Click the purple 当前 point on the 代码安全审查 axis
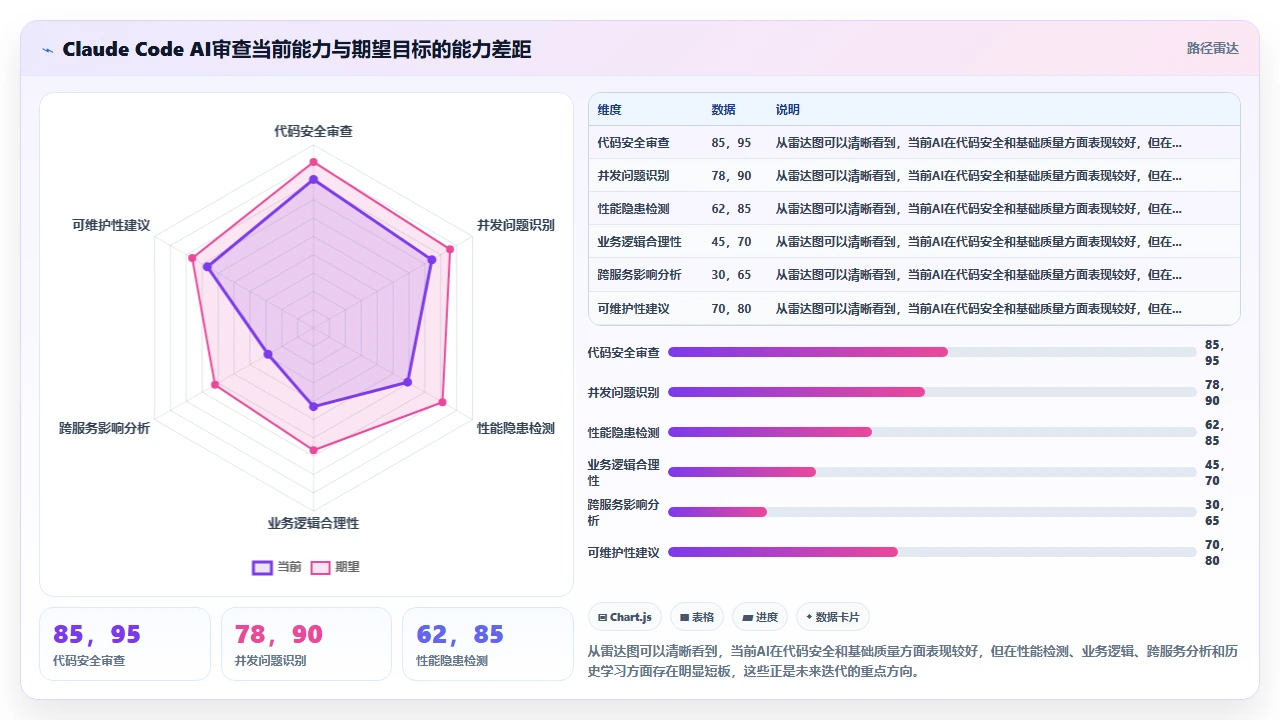The image size is (1280, 720). click(313, 179)
